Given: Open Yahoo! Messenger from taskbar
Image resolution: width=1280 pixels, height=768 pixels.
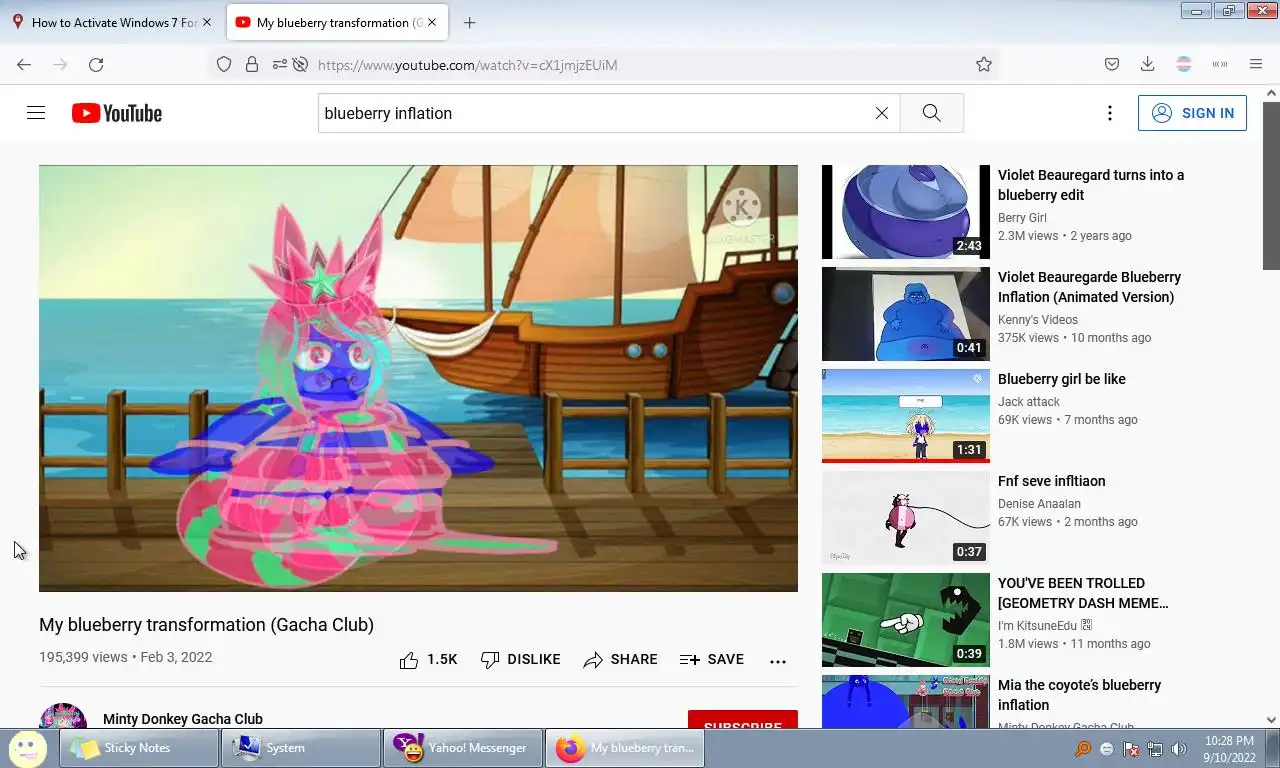Looking at the screenshot, I should point(463,748).
